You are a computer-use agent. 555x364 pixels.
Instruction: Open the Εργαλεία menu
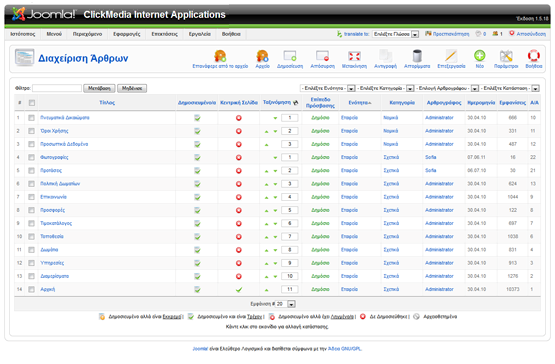point(200,34)
